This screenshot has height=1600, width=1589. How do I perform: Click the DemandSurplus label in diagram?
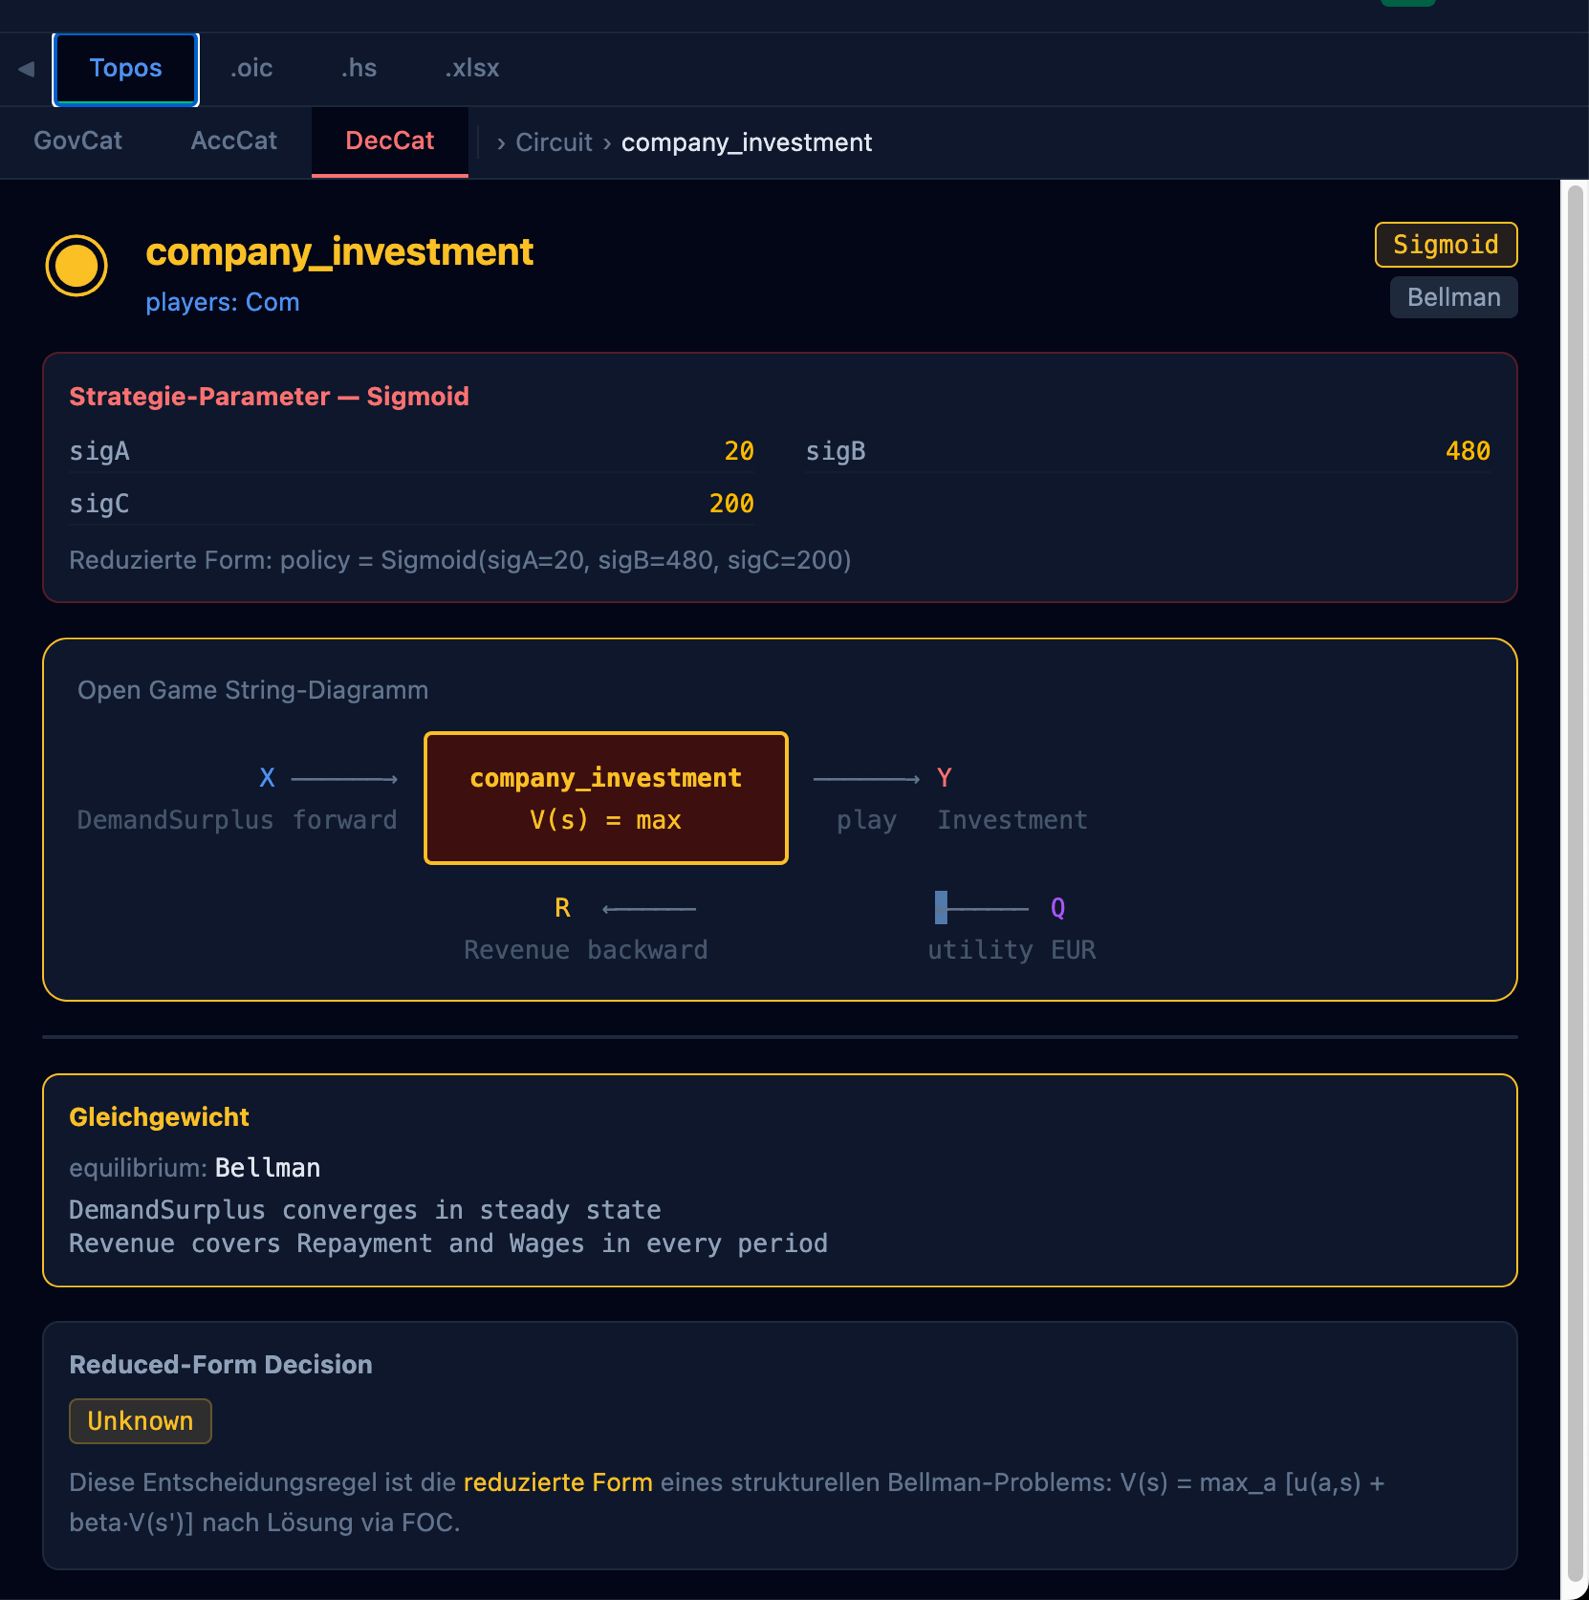point(175,821)
